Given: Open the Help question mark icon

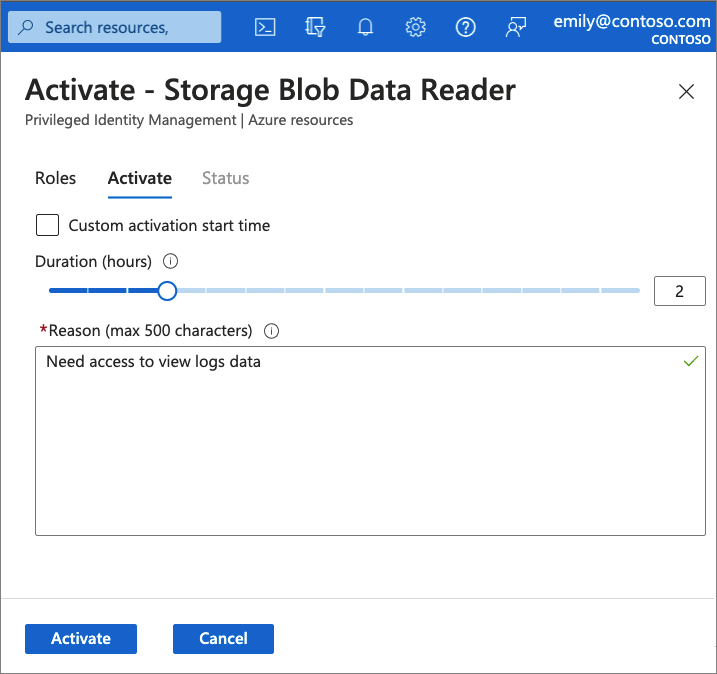Looking at the screenshot, I should pyautogui.click(x=465, y=27).
